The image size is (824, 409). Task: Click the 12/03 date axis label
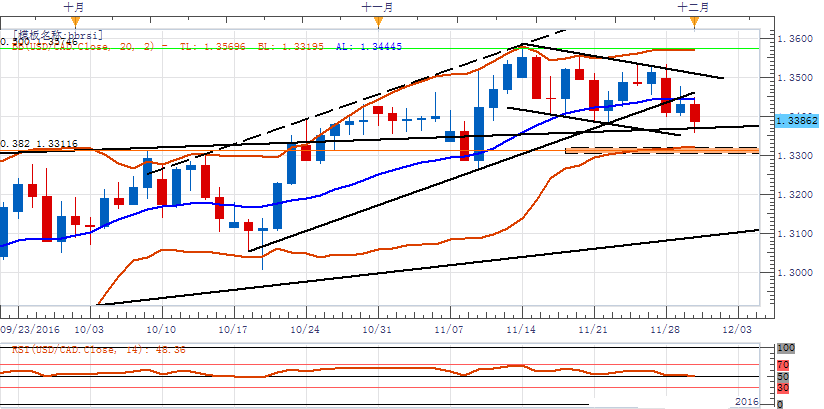click(738, 330)
